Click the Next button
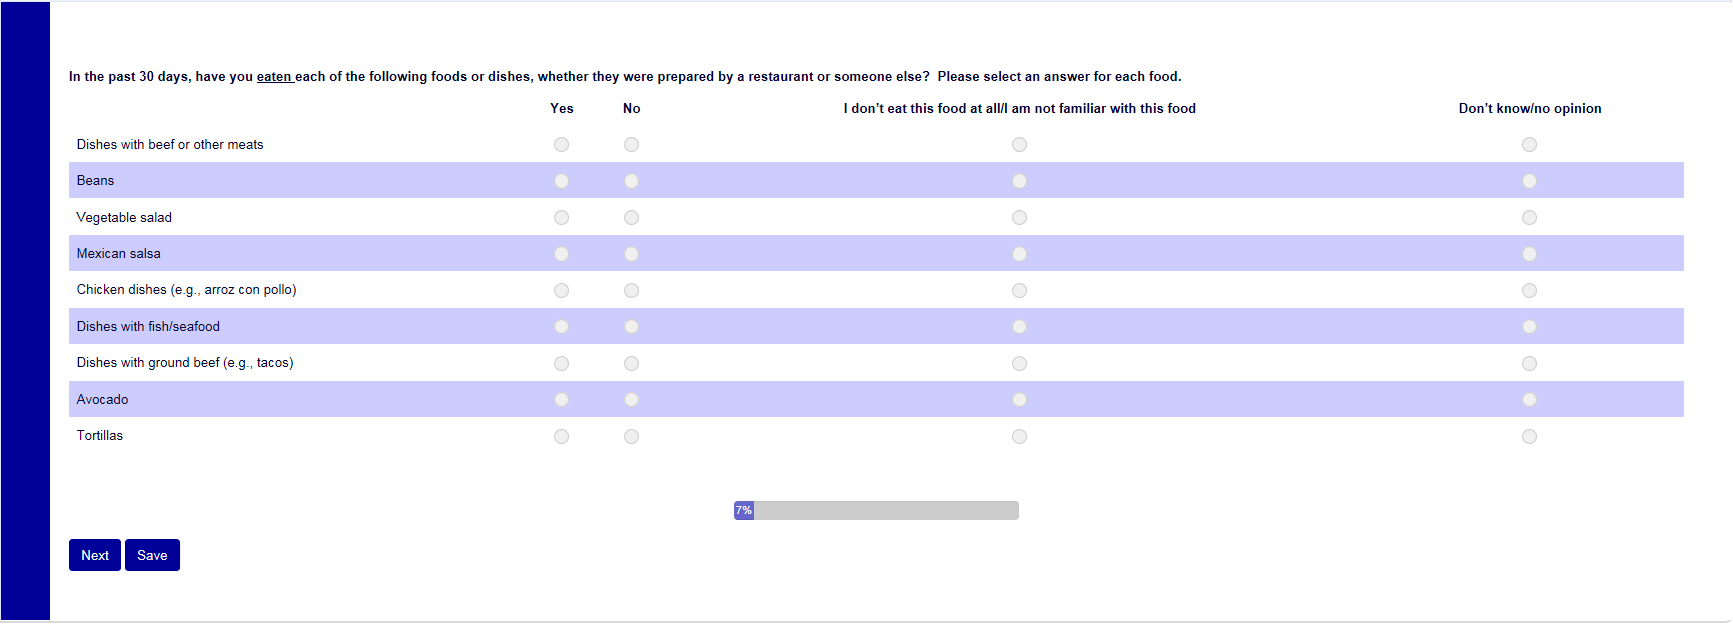 click(x=95, y=555)
